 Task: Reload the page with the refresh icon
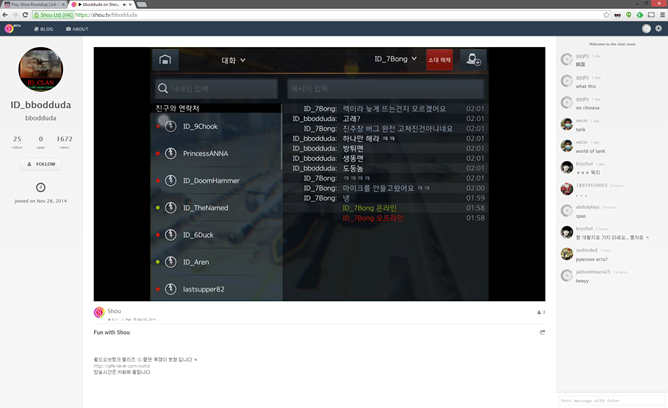(x=25, y=15)
